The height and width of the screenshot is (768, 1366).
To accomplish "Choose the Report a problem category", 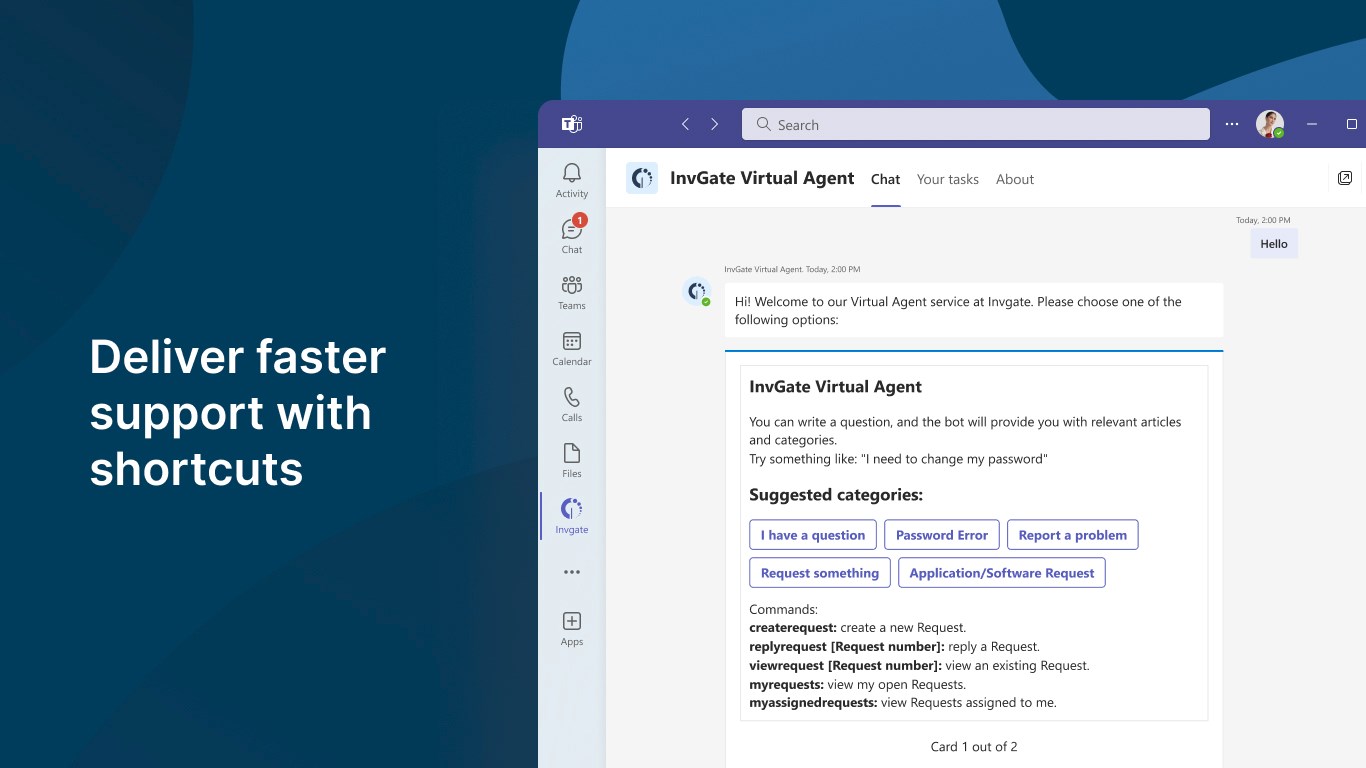I will [1073, 535].
